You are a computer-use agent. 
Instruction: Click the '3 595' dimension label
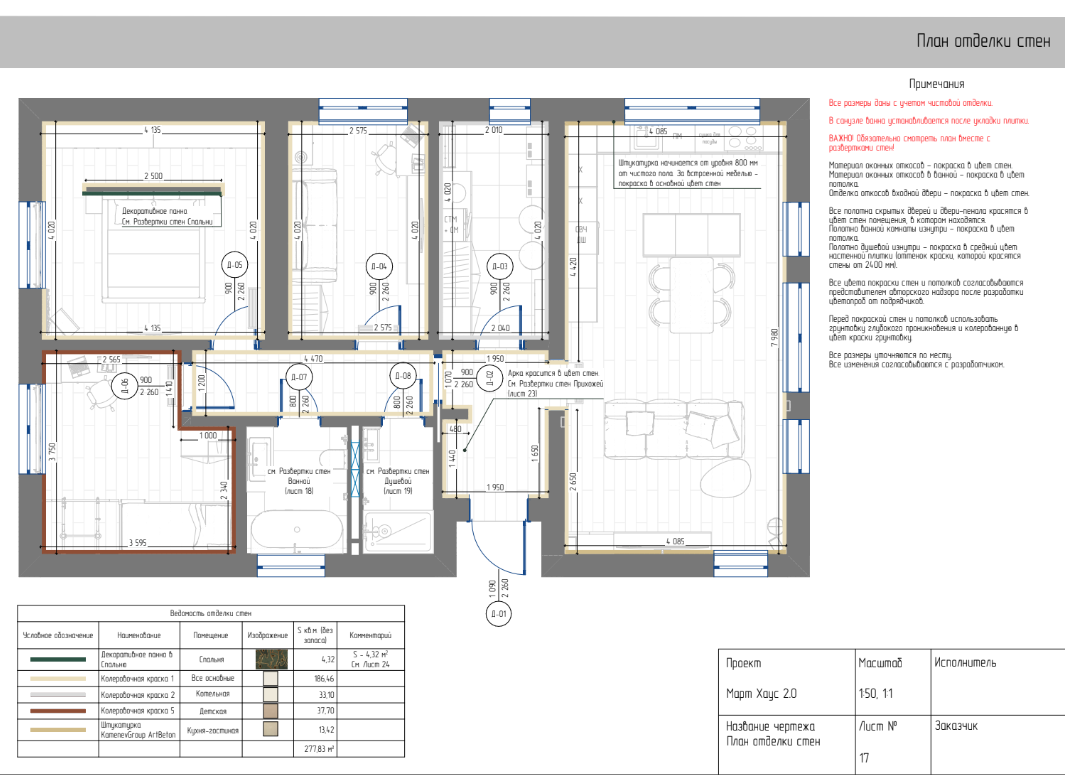point(138,543)
